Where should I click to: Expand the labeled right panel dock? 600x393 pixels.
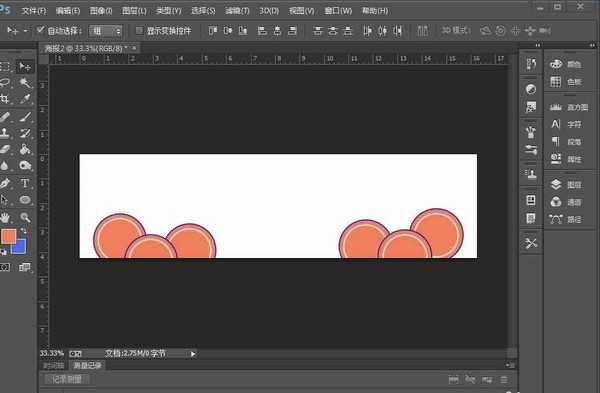[x=593, y=45]
